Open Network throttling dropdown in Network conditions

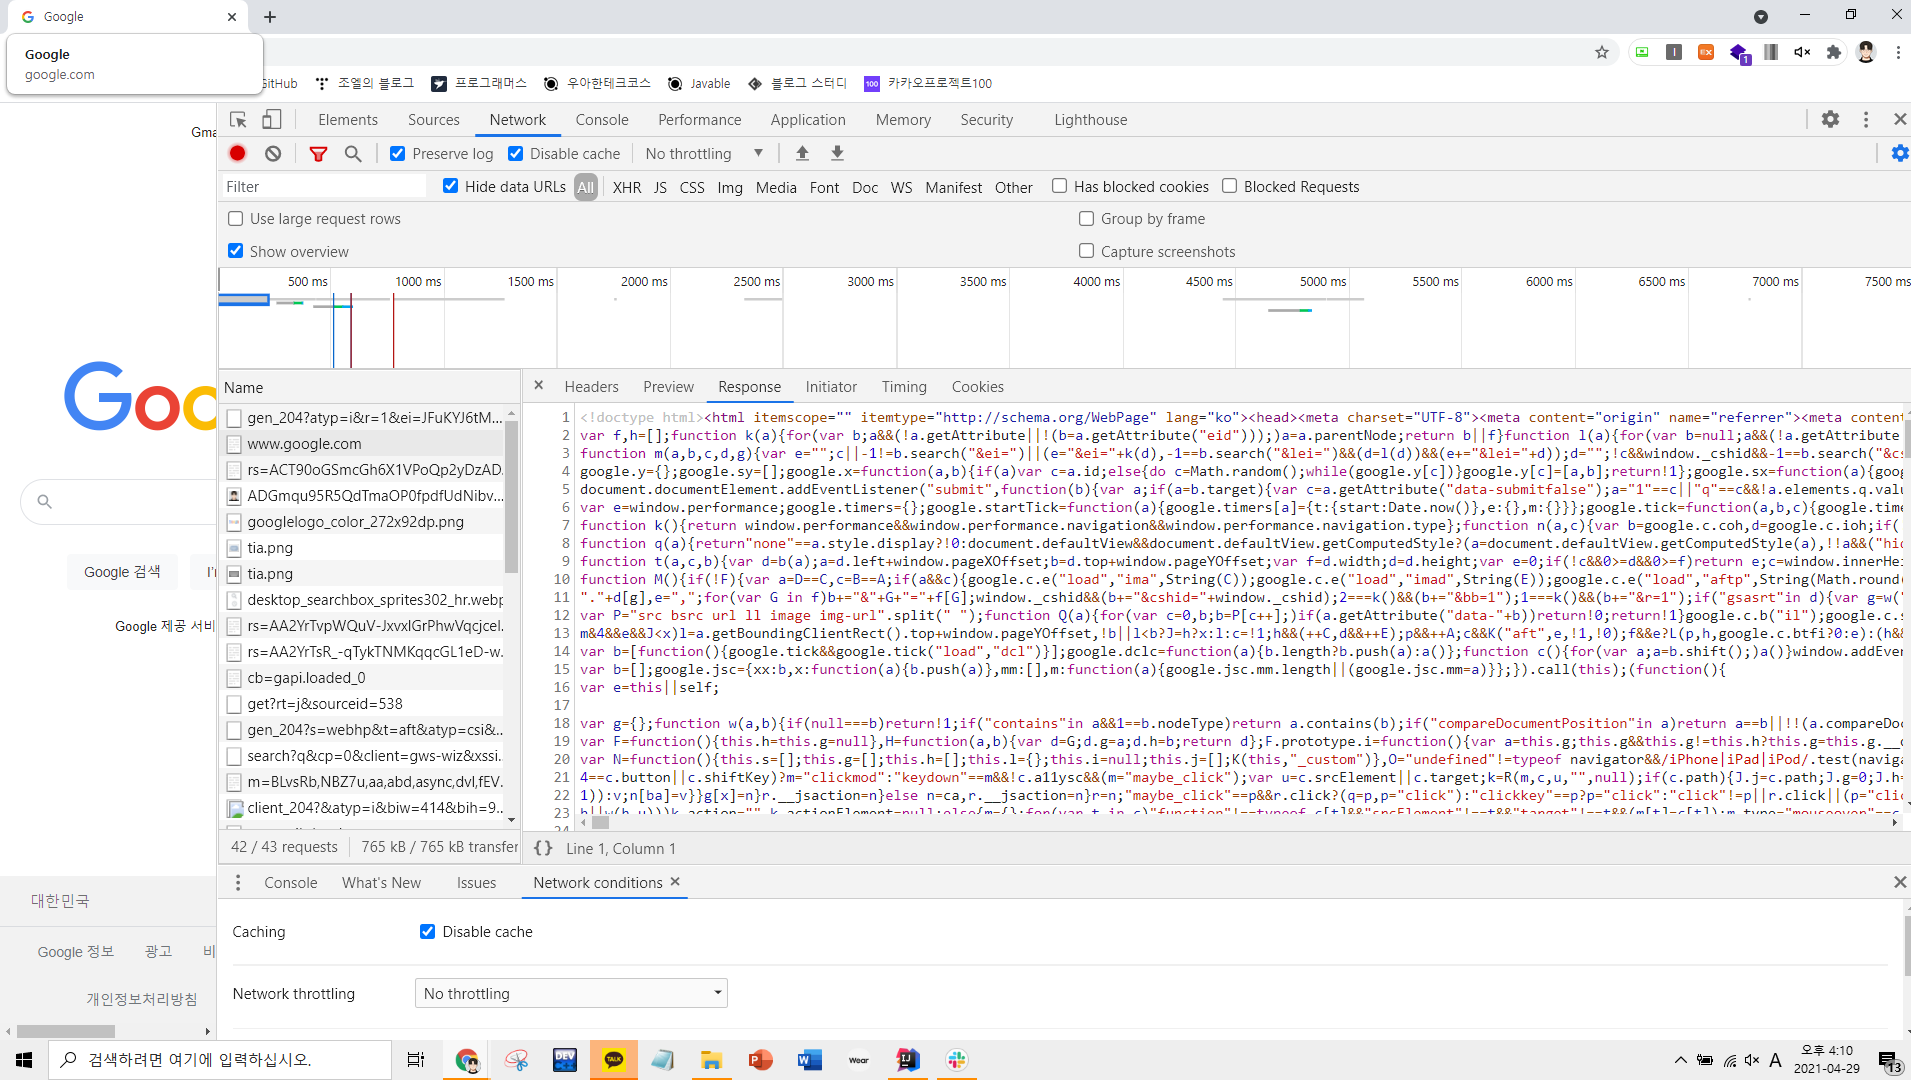[570, 992]
